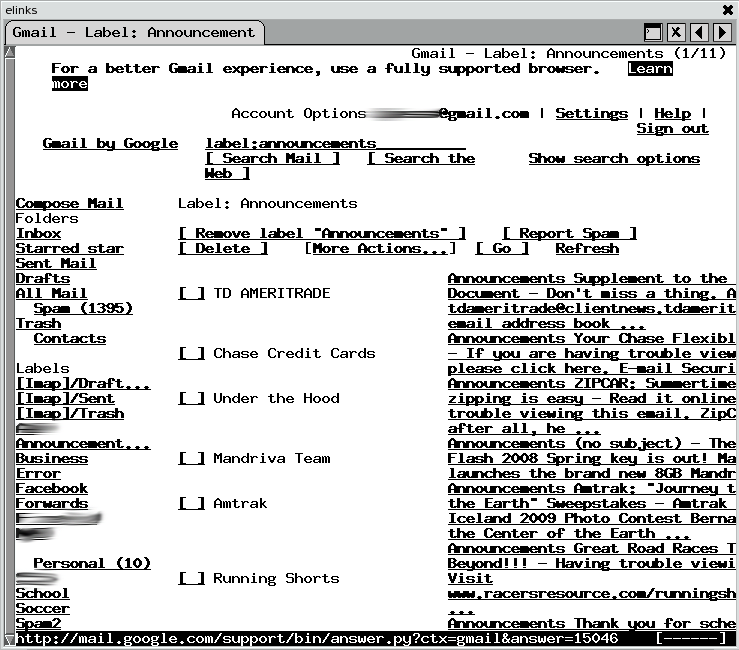The height and width of the screenshot is (650, 739).
Task: Focus the label:announcements search field
Action: 335,143
